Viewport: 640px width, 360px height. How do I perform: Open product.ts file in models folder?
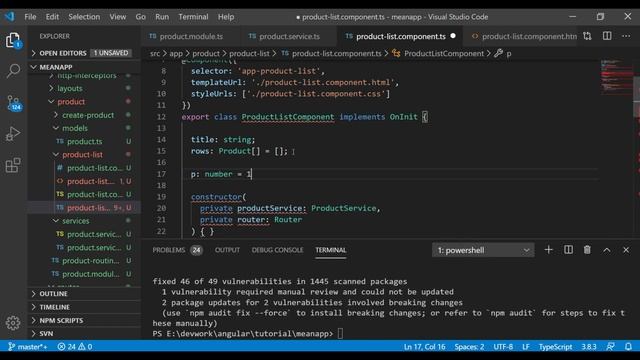coord(84,142)
